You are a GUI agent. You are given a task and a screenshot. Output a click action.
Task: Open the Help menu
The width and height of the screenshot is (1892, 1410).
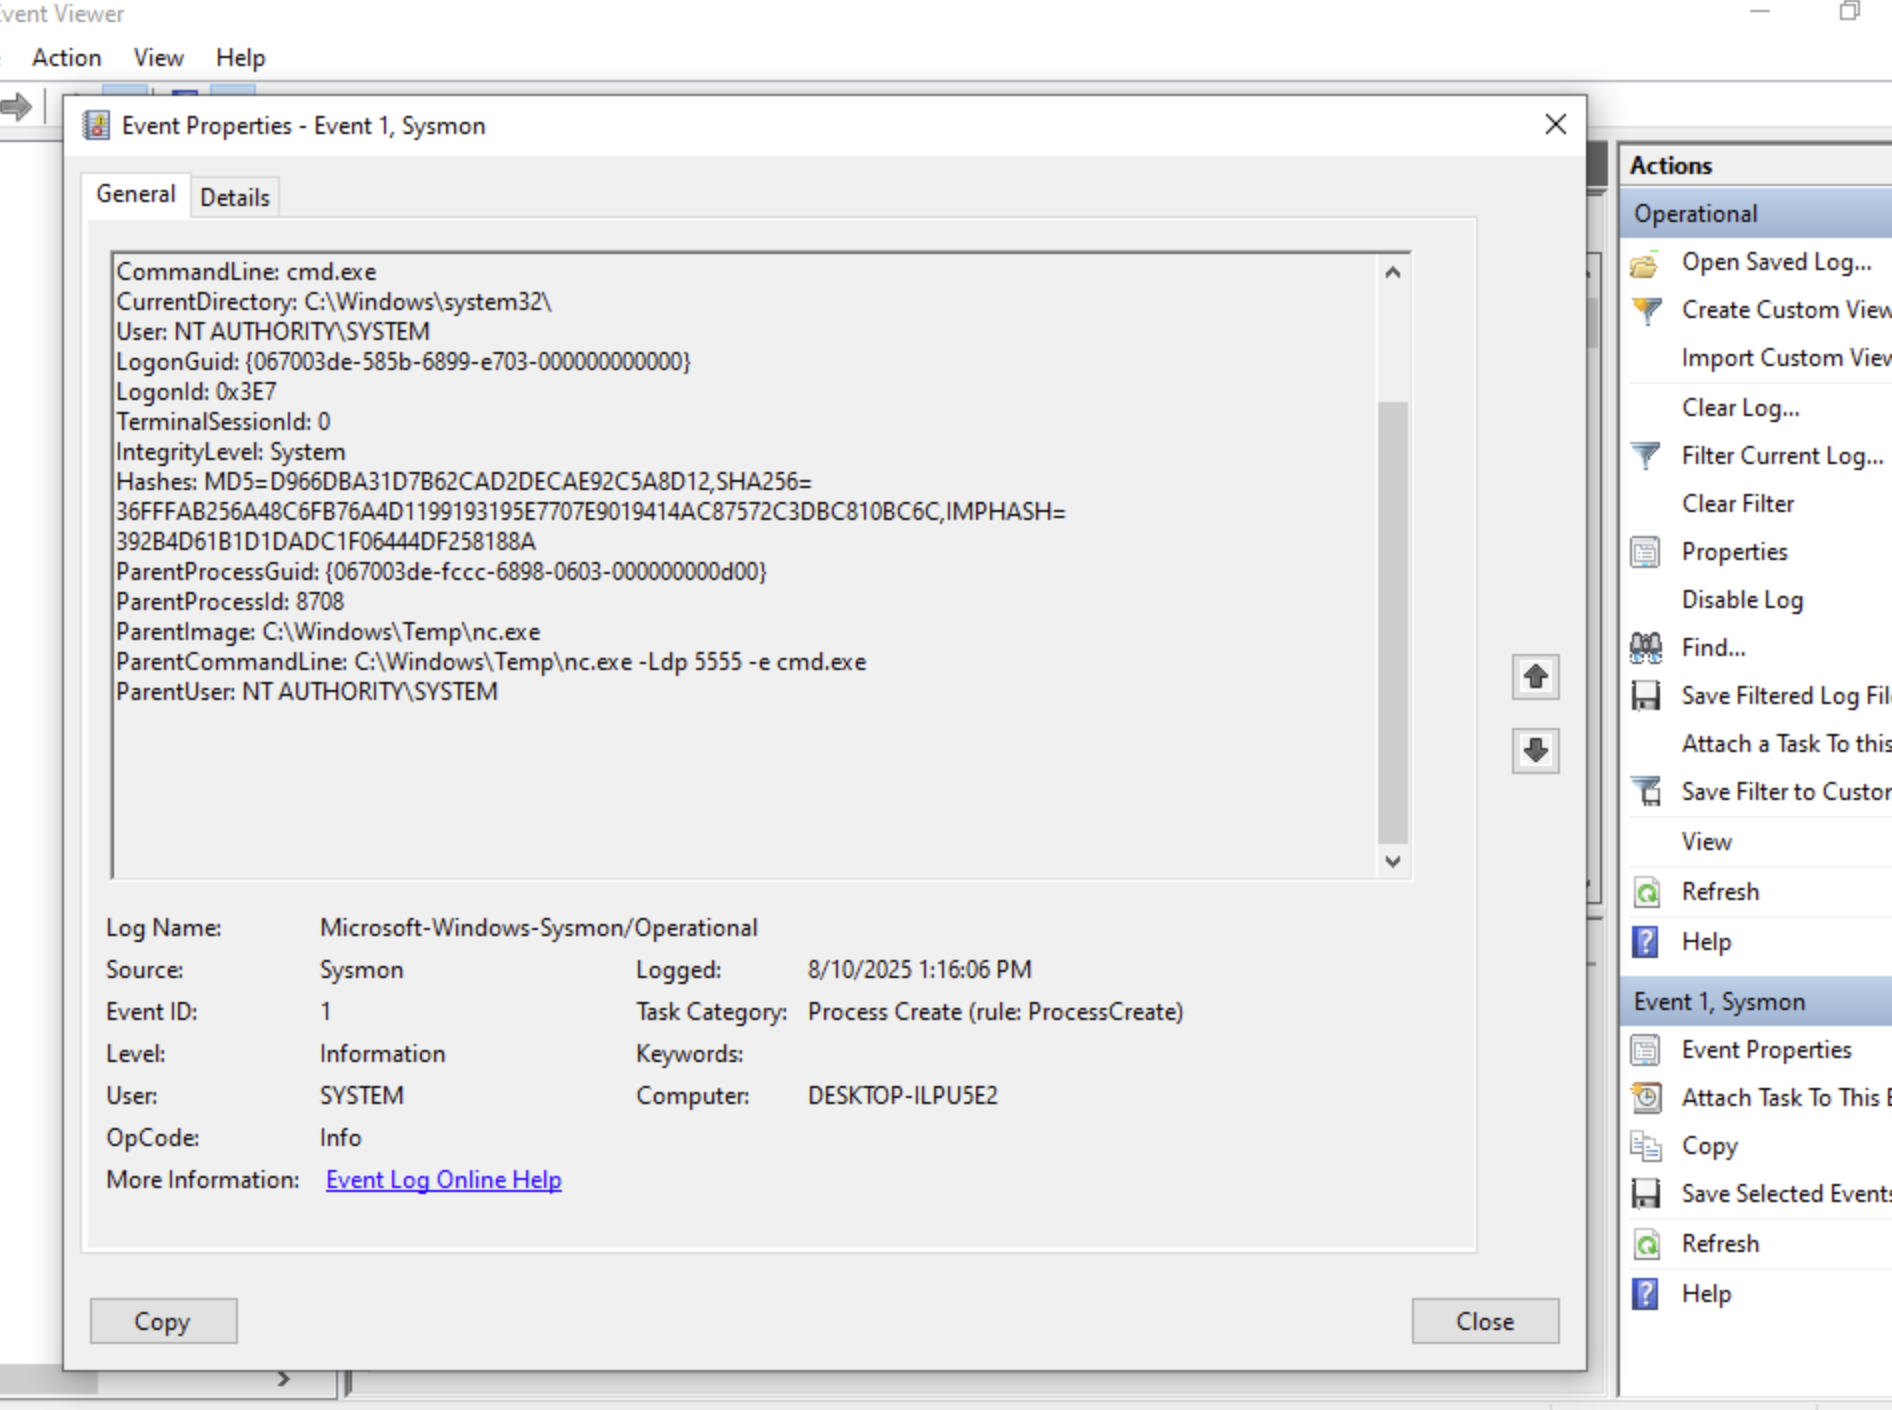pyautogui.click(x=240, y=58)
